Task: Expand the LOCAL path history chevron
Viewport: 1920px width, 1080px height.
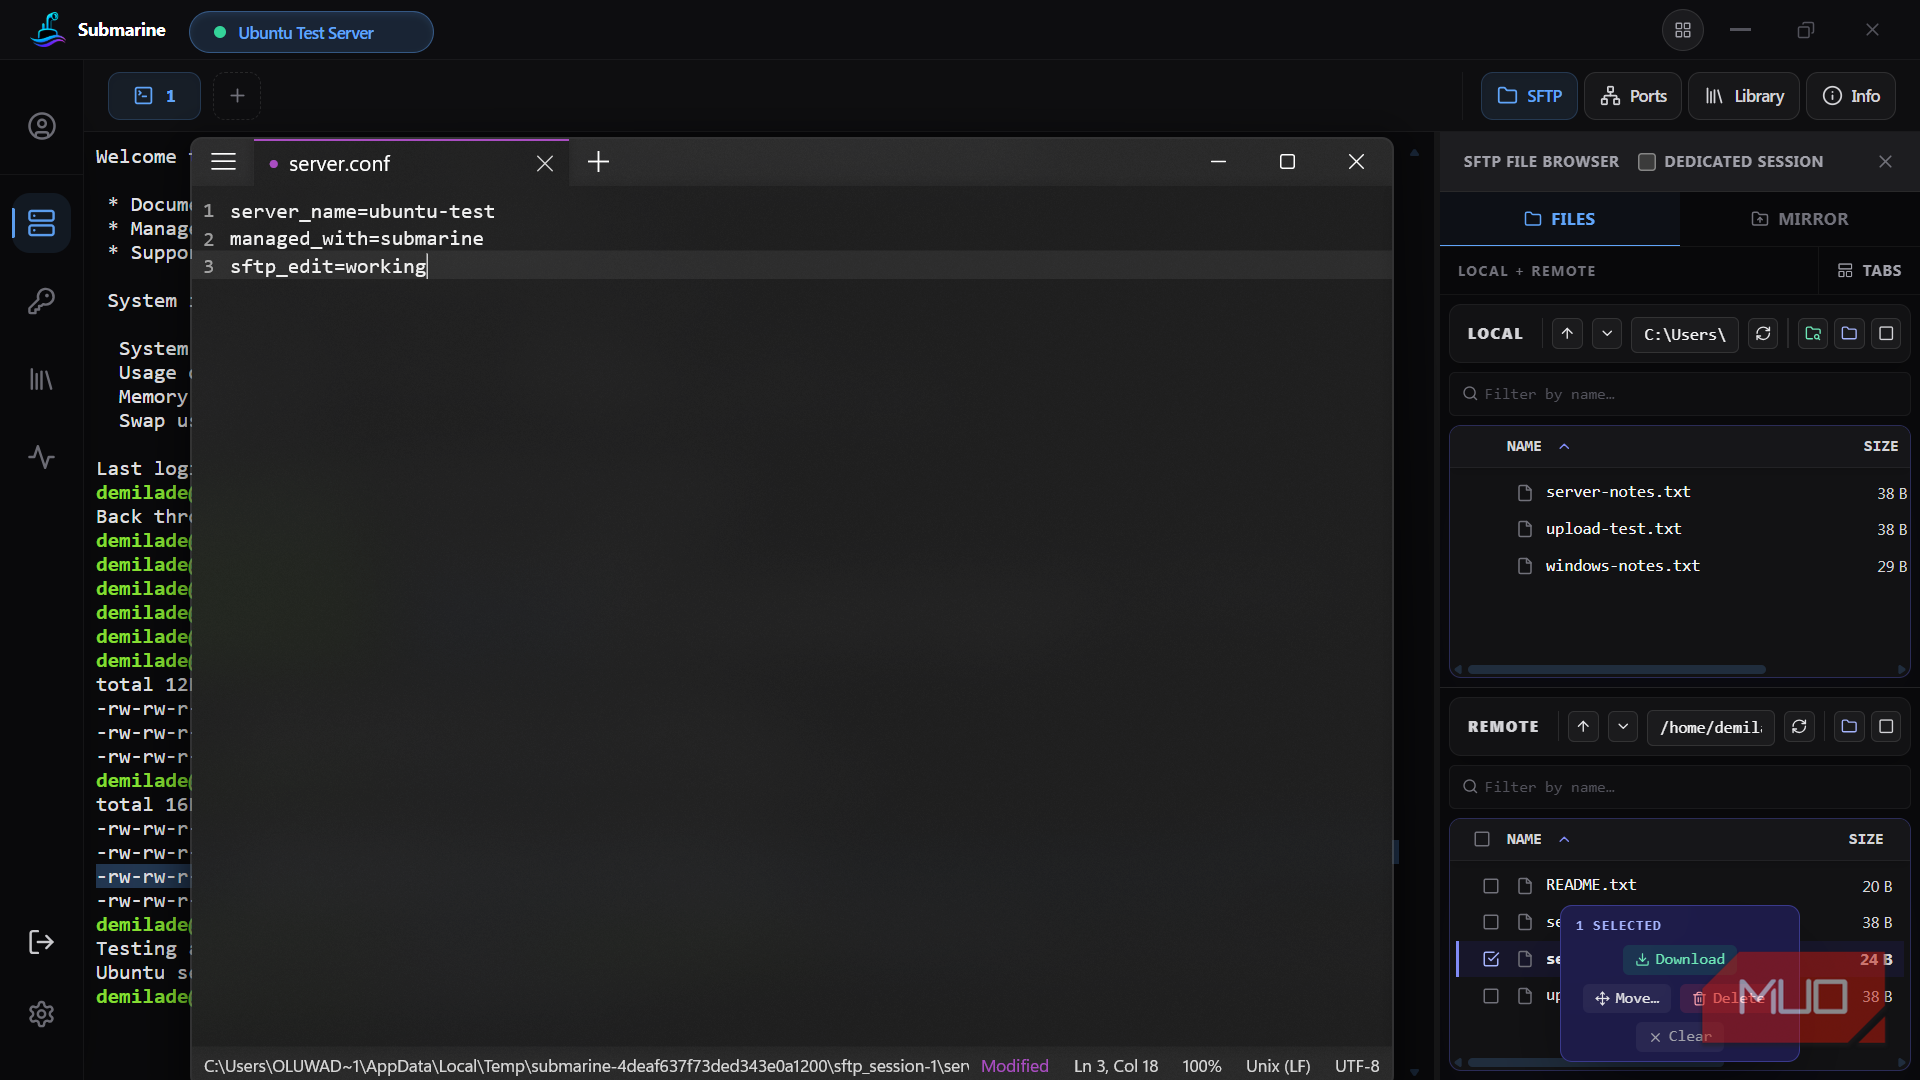Action: 1607,334
